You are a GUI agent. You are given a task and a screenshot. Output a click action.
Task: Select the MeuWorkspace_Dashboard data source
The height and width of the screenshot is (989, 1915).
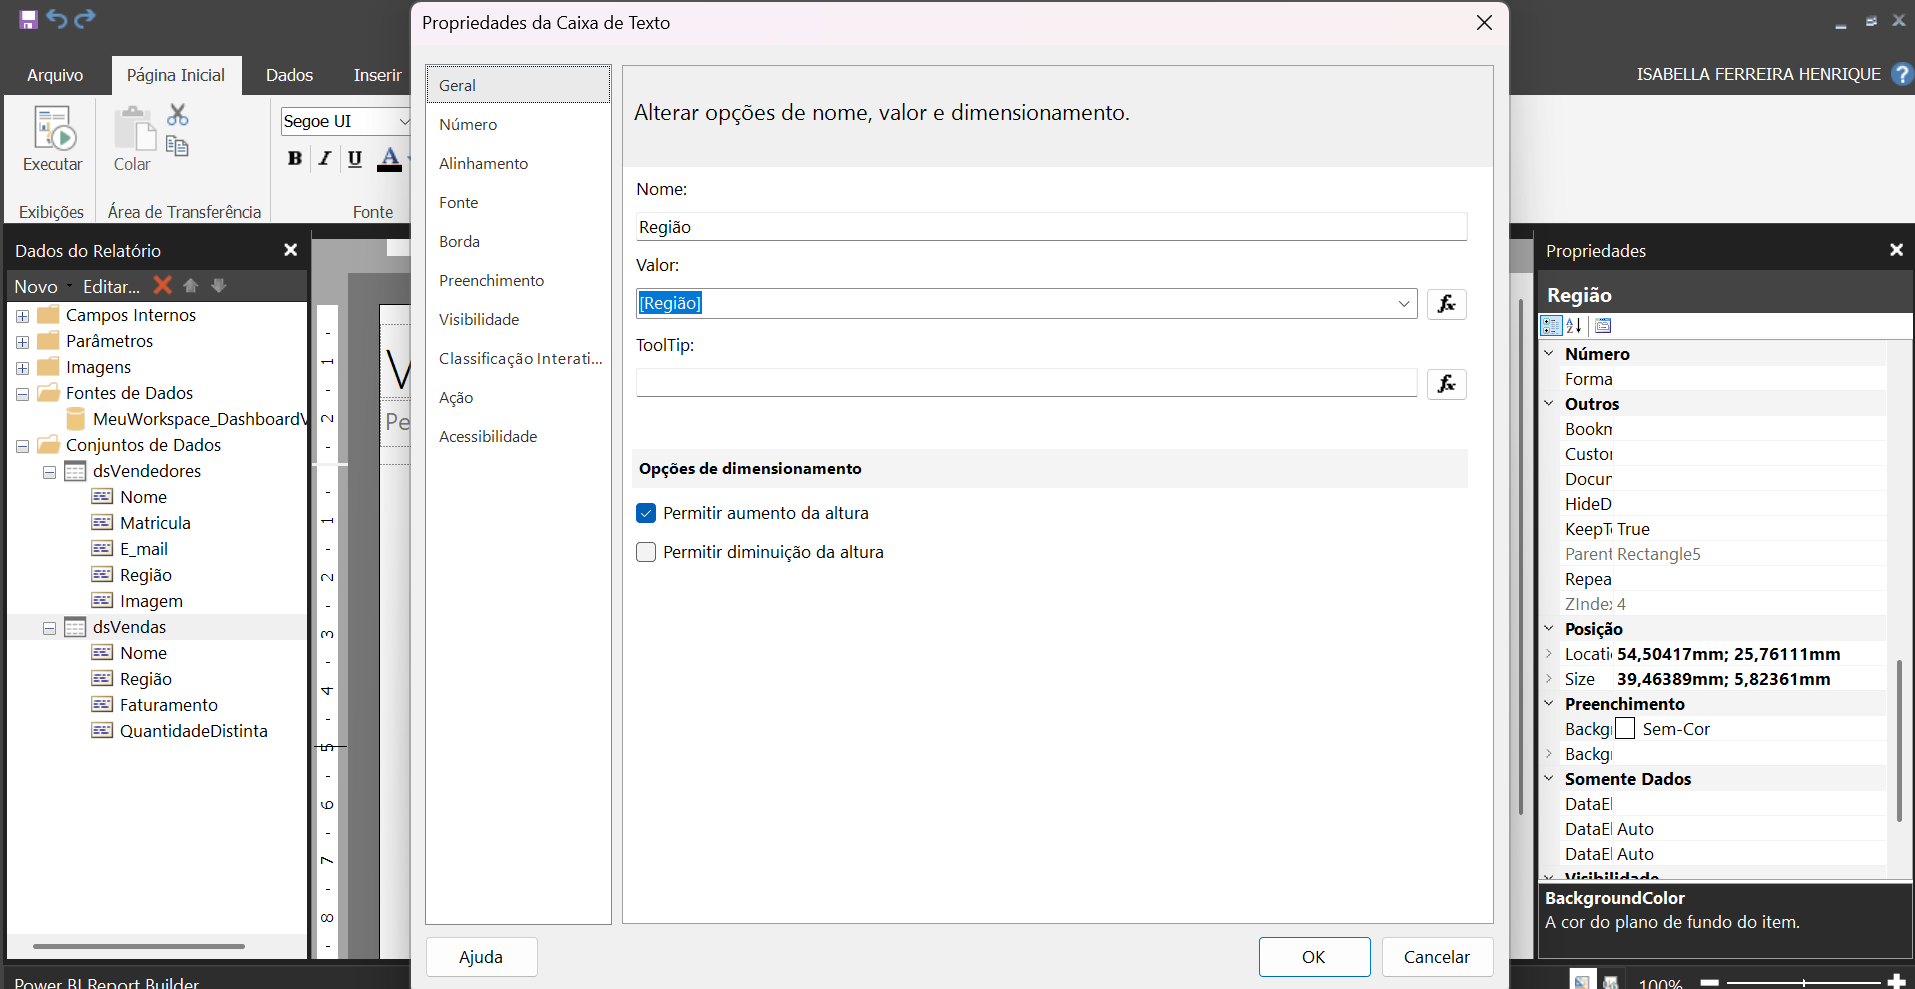pos(198,419)
